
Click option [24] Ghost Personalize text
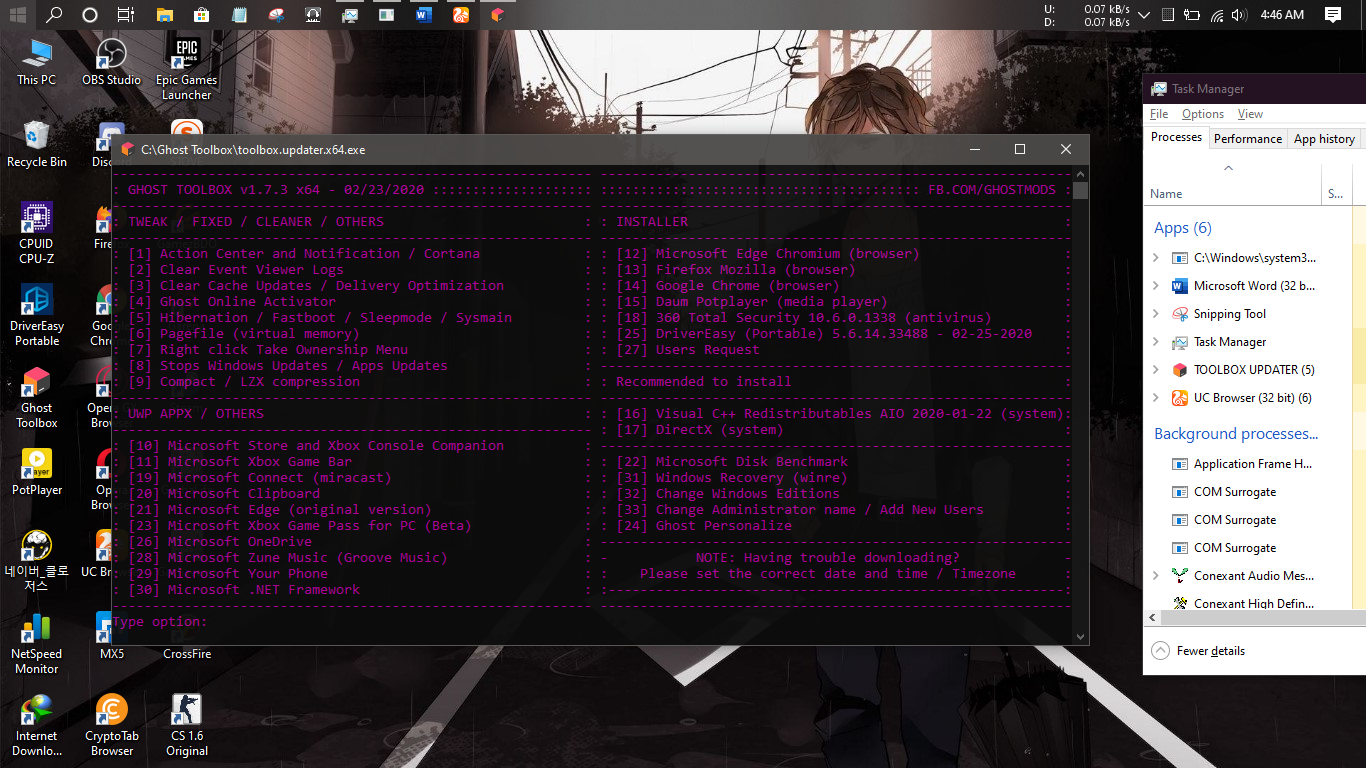[704, 525]
